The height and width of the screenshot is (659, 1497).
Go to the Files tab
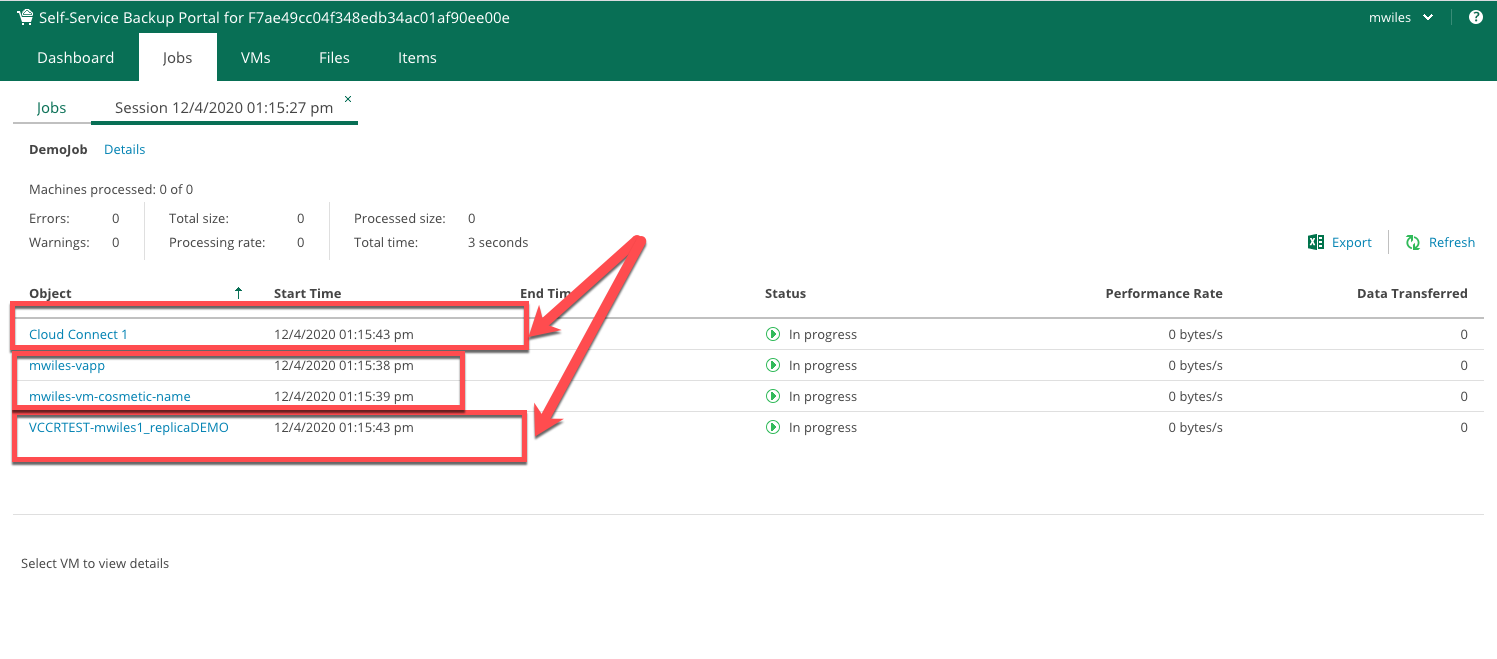334,57
